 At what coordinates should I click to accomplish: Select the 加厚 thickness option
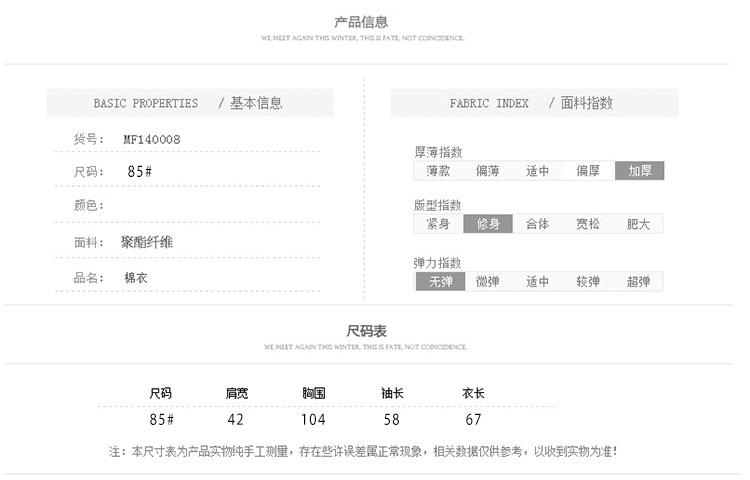click(639, 171)
